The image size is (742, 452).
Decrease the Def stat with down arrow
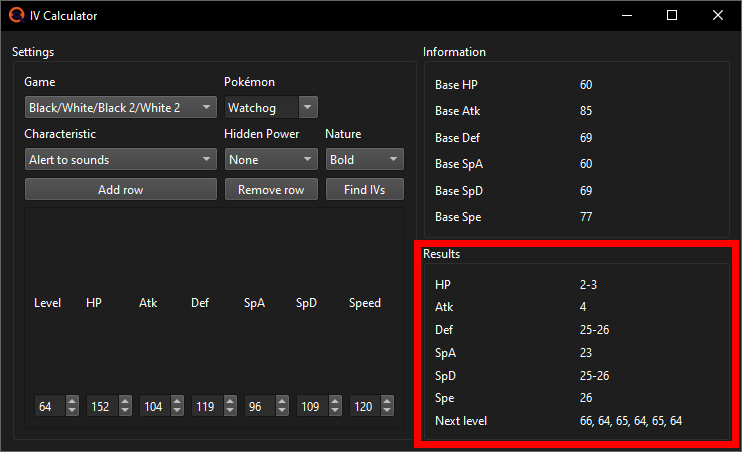[x=228, y=411]
